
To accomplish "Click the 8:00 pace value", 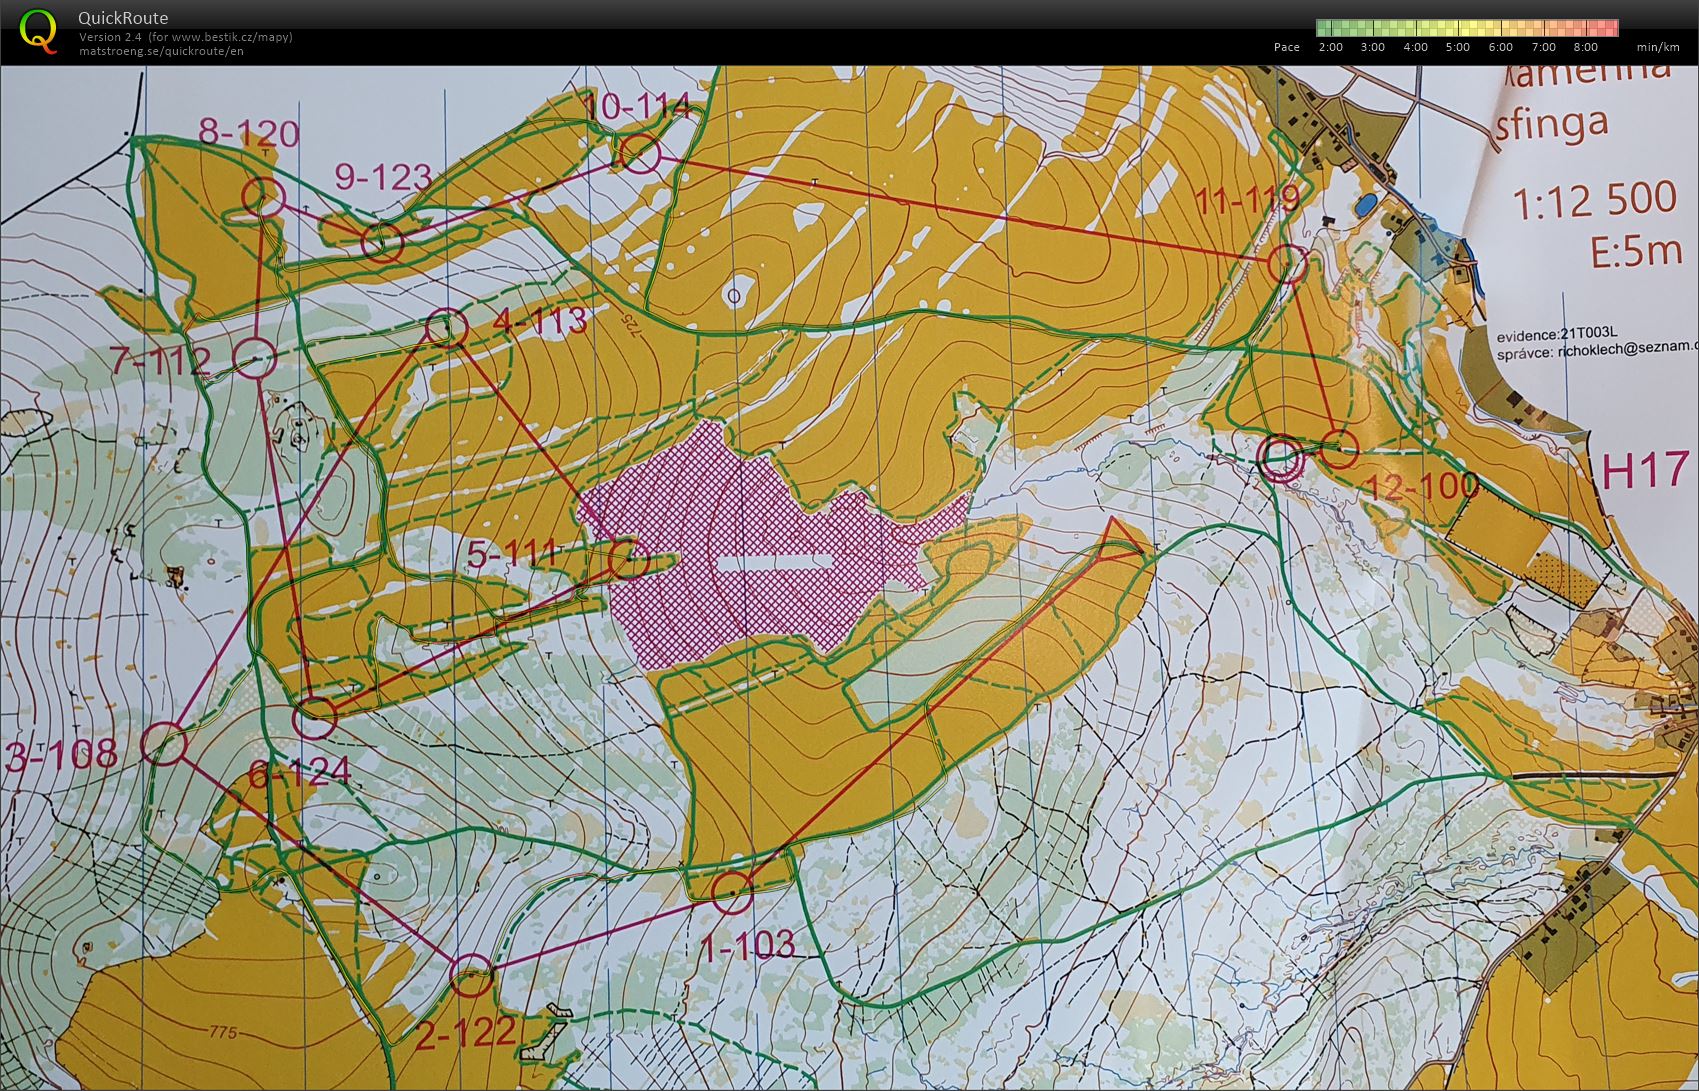I will [1585, 47].
